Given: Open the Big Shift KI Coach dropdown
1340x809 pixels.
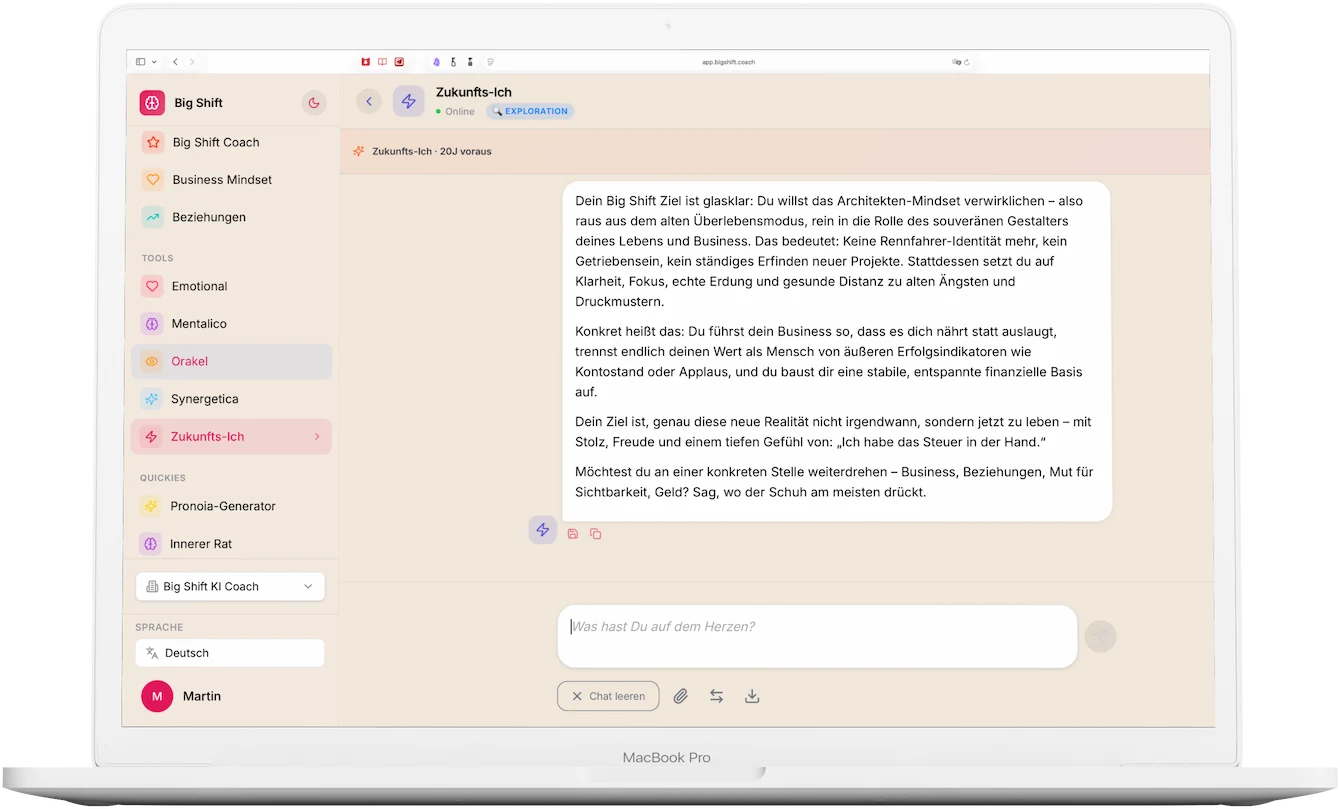Looking at the screenshot, I should coord(230,587).
